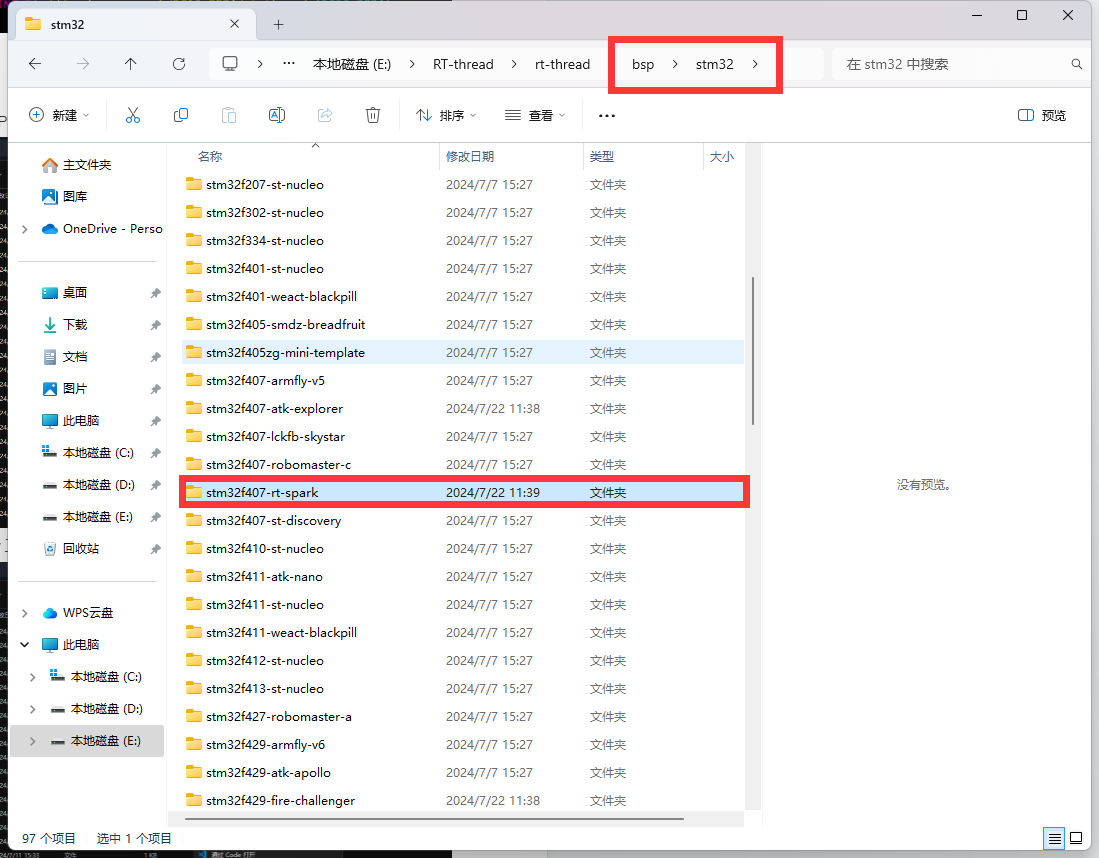Image resolution: width=1099 pixels, height=858 pixels.
Task: Unpin 下载 using its pin icon
Action: pyautogui.click(x=155, y=325)
